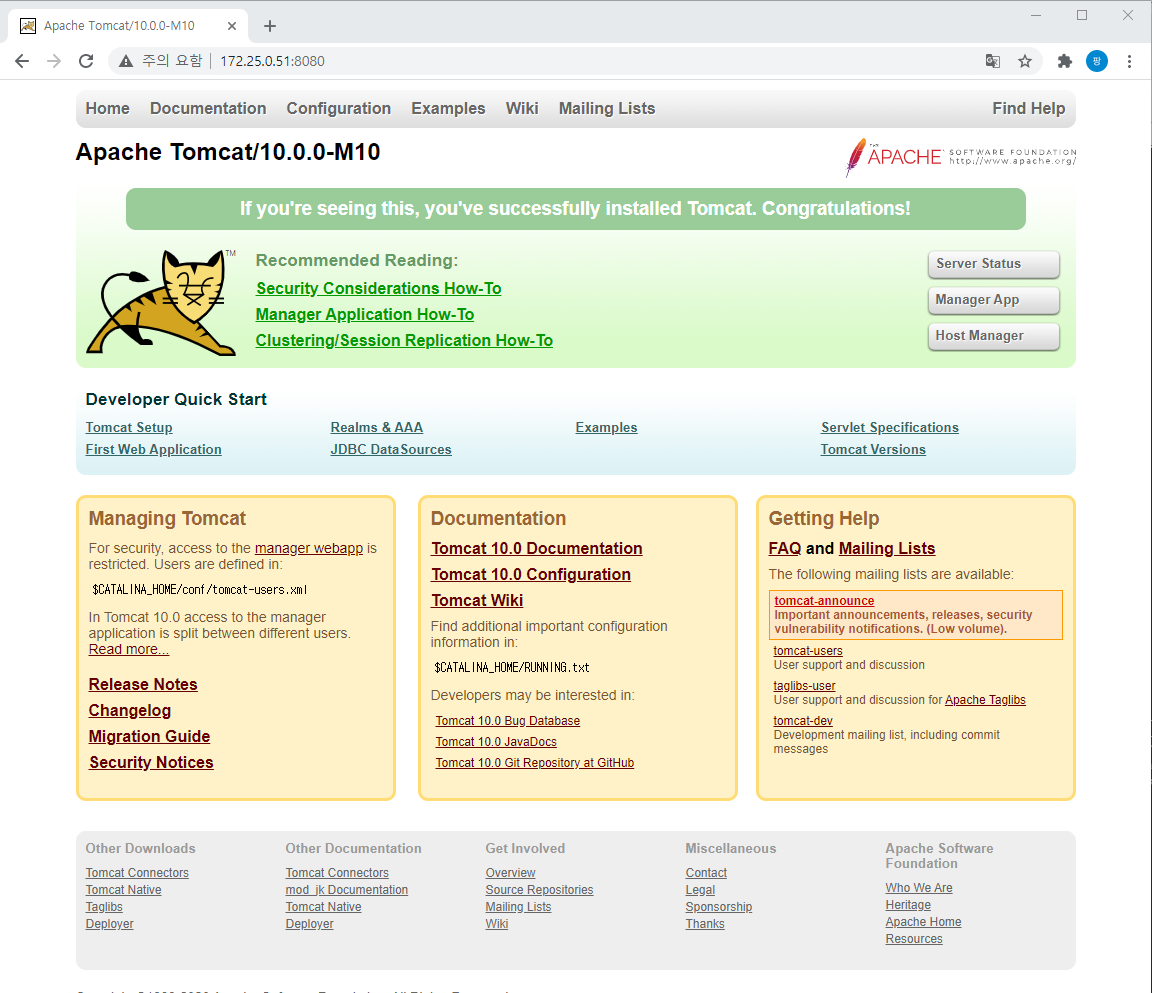
Task: Open Tomcat 10.0 Git Repository at GitHub
Action: [534, 763]
